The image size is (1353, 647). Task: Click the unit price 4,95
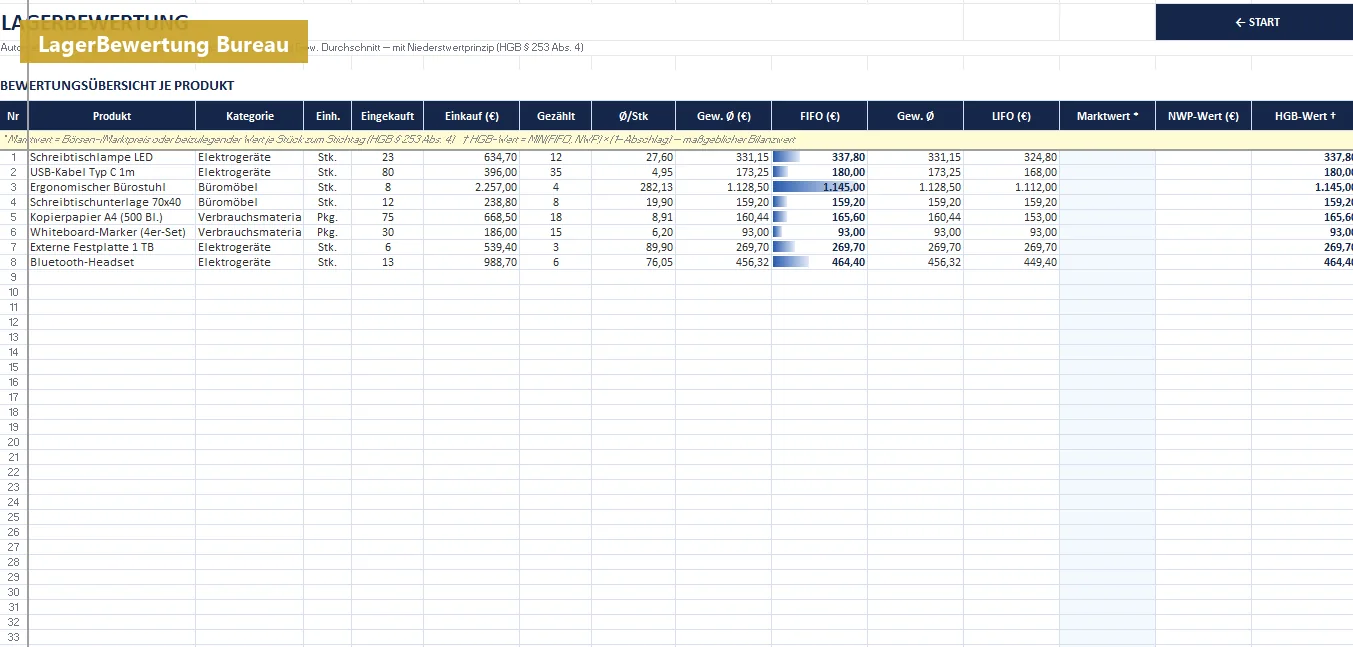pyautogui.click(x=634, y=172)
